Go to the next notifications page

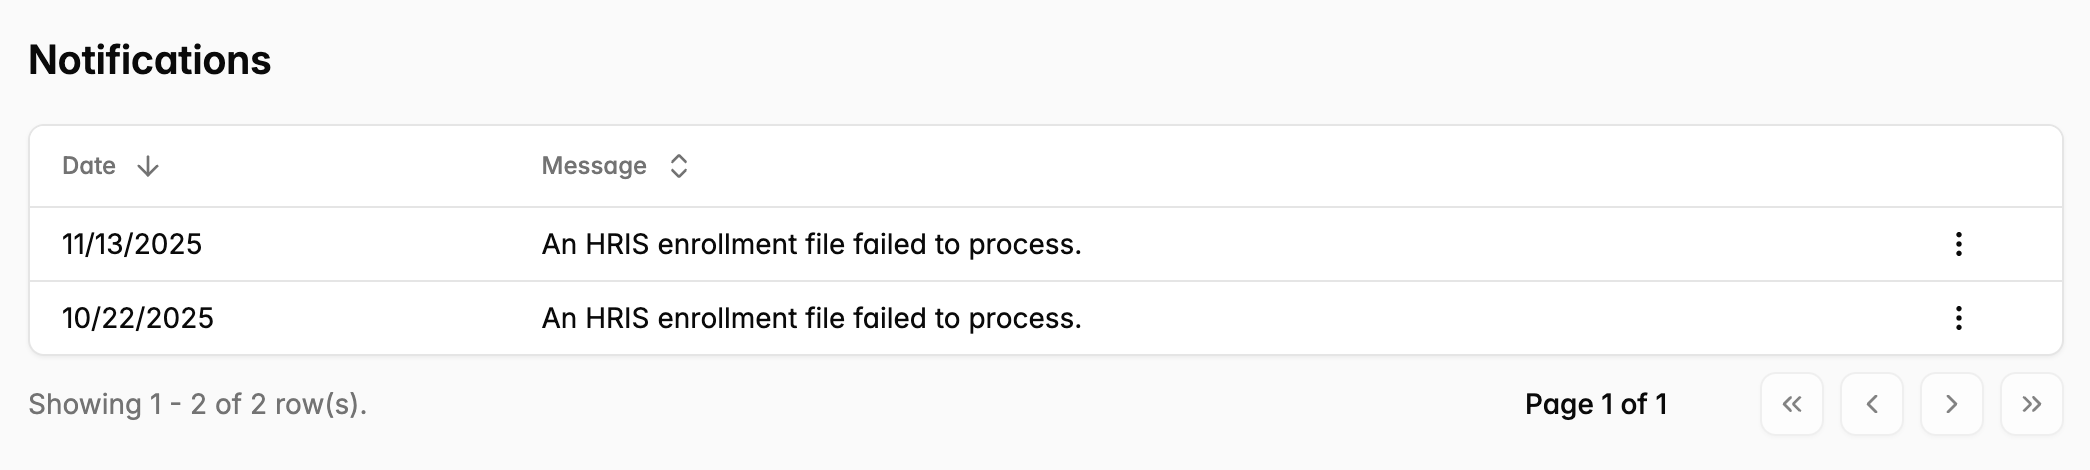tap(1951, 404)
